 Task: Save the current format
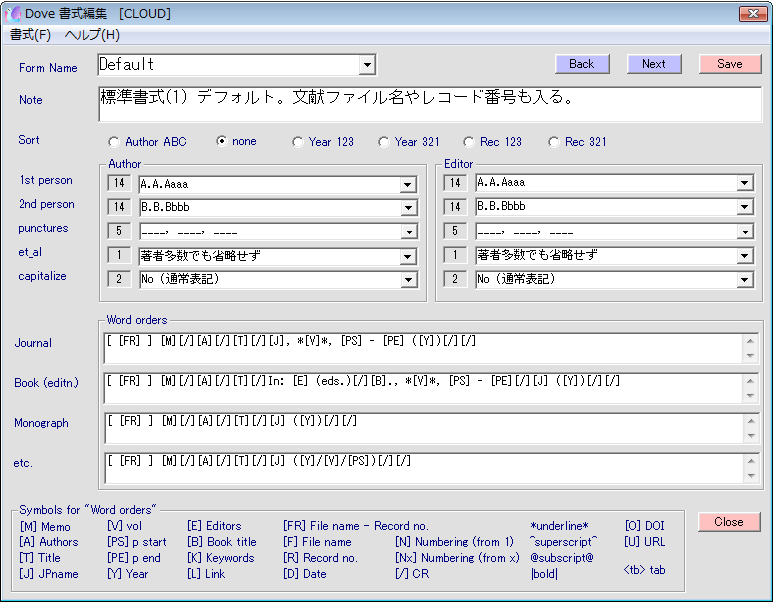[x=730, y=64]
